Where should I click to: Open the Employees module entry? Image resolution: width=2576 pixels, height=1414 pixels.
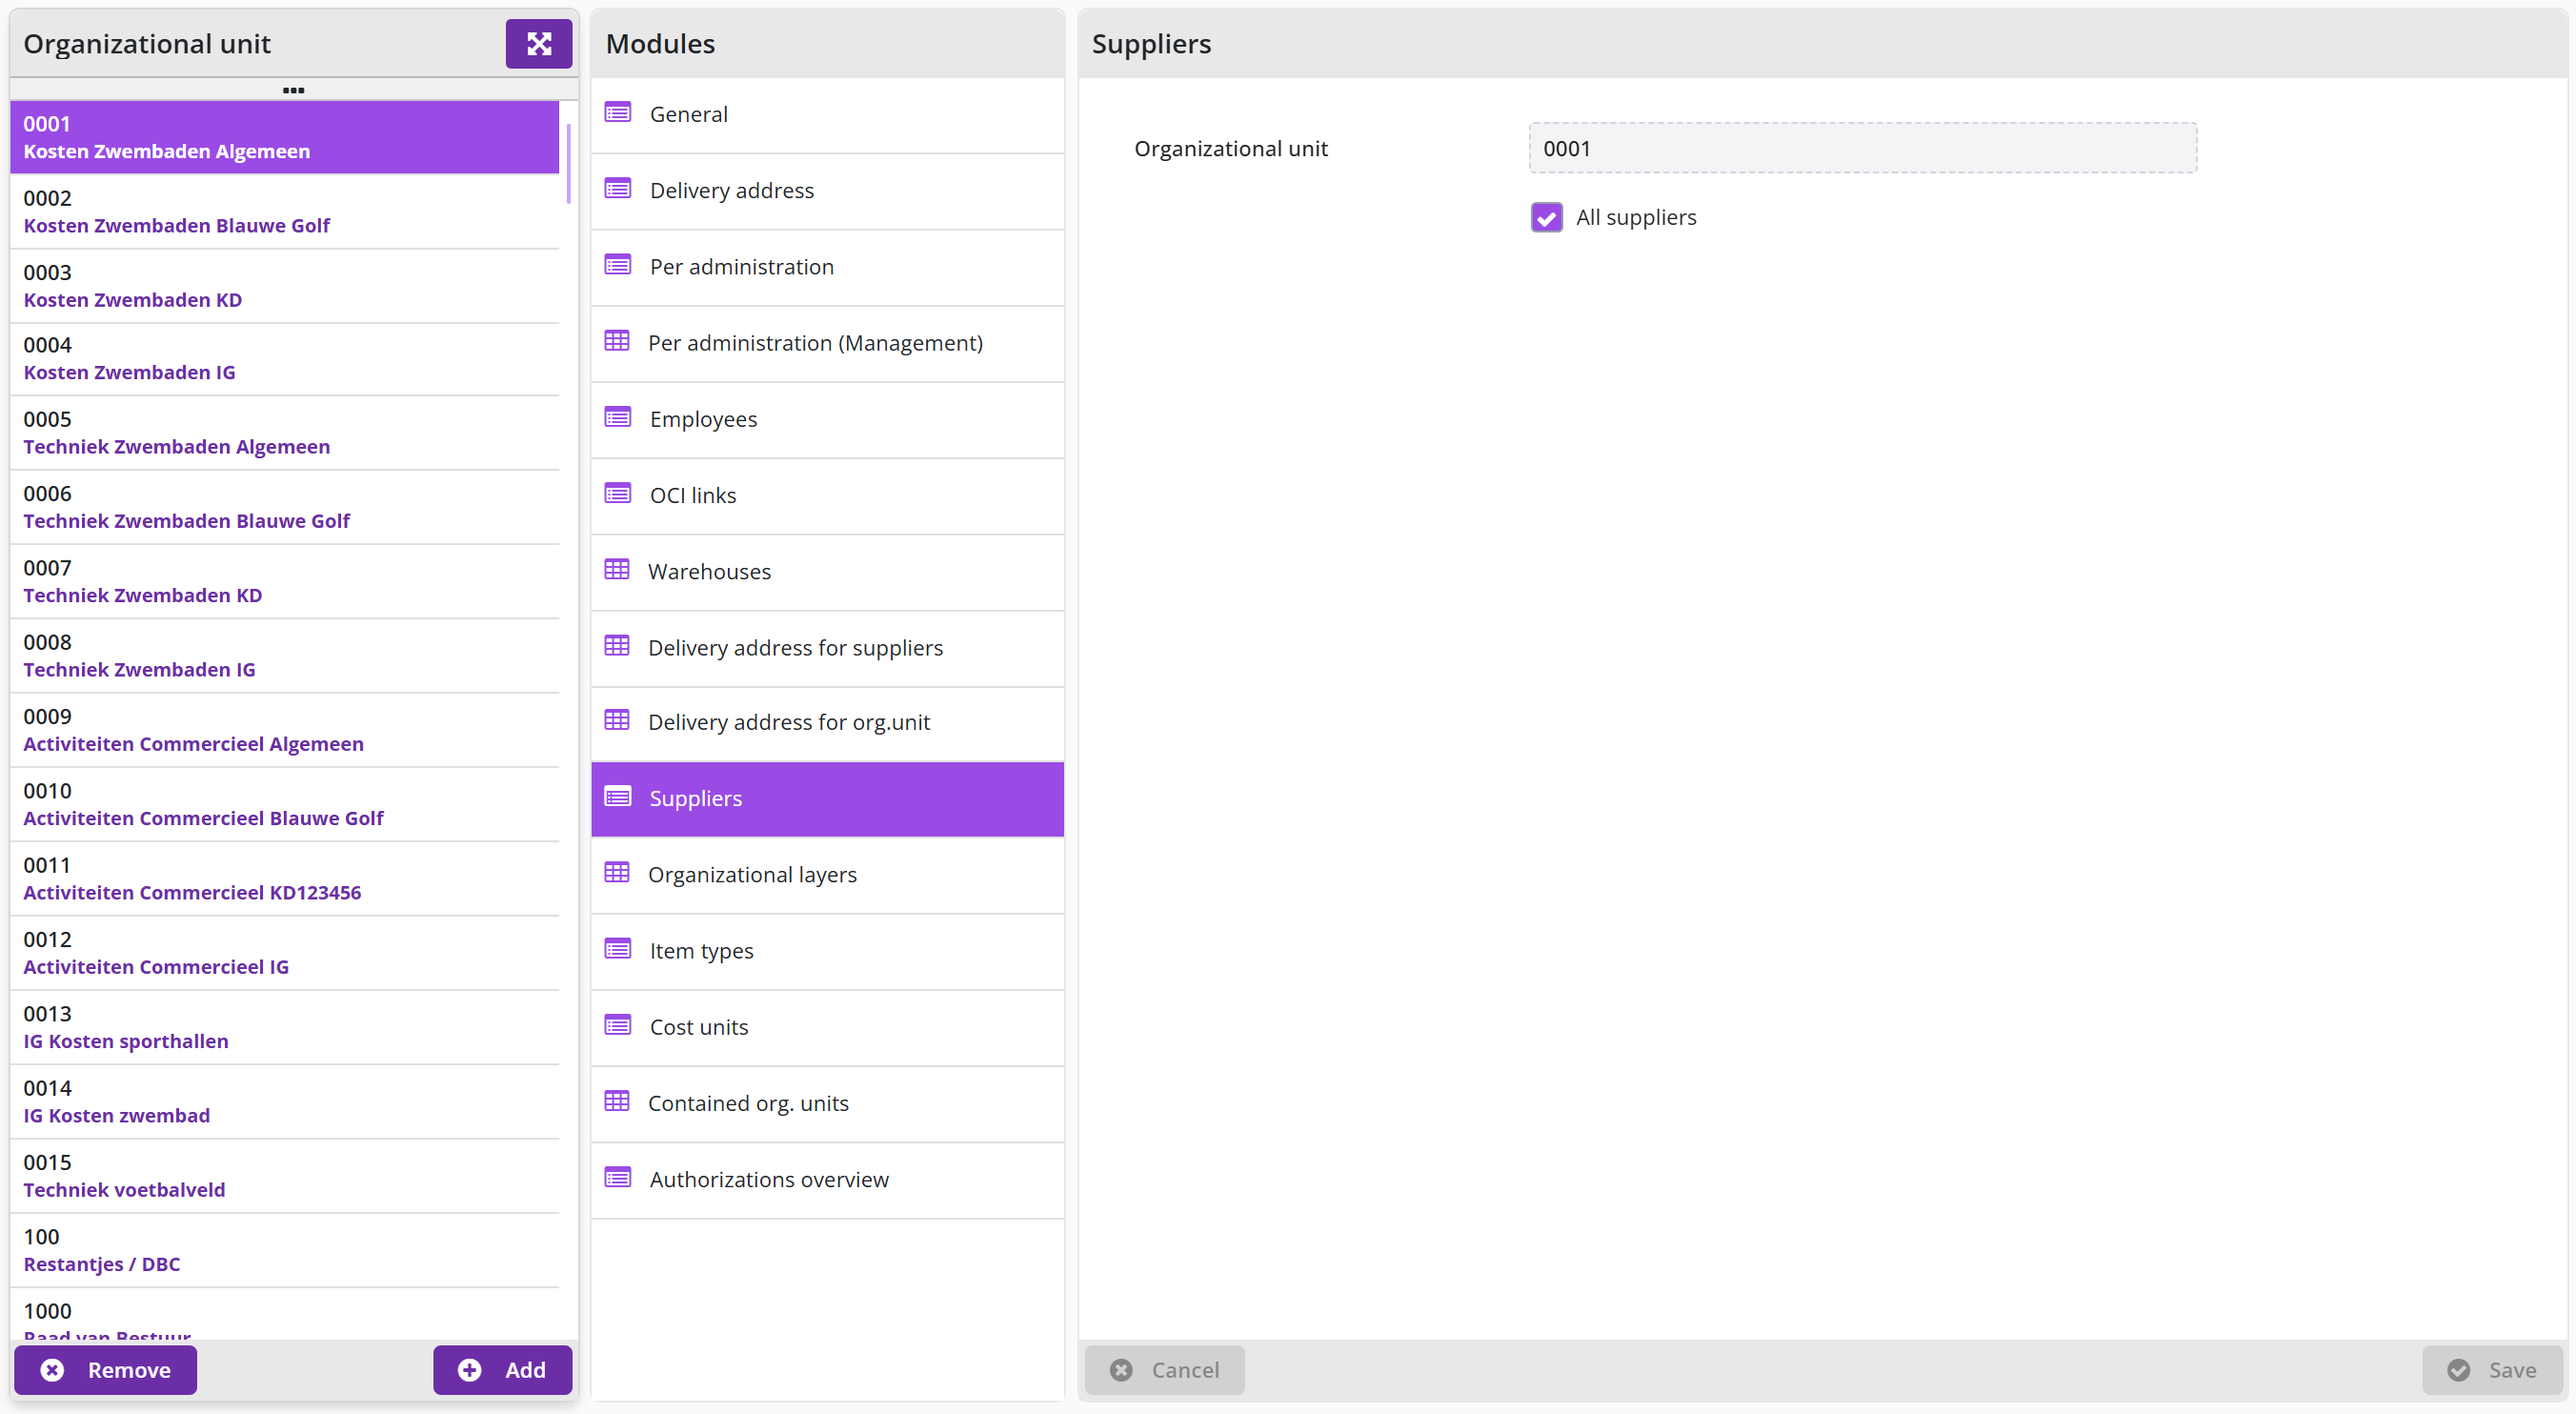tap(827, 419)
